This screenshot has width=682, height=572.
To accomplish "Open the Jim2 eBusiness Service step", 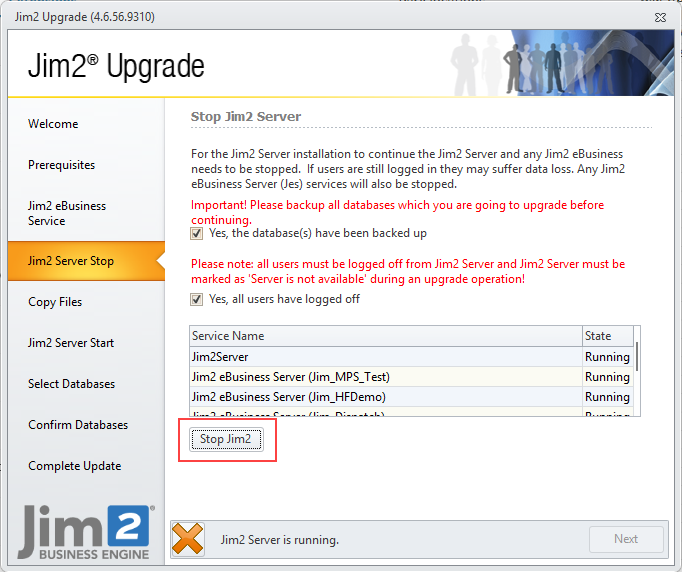I will [x=67, y=213].
